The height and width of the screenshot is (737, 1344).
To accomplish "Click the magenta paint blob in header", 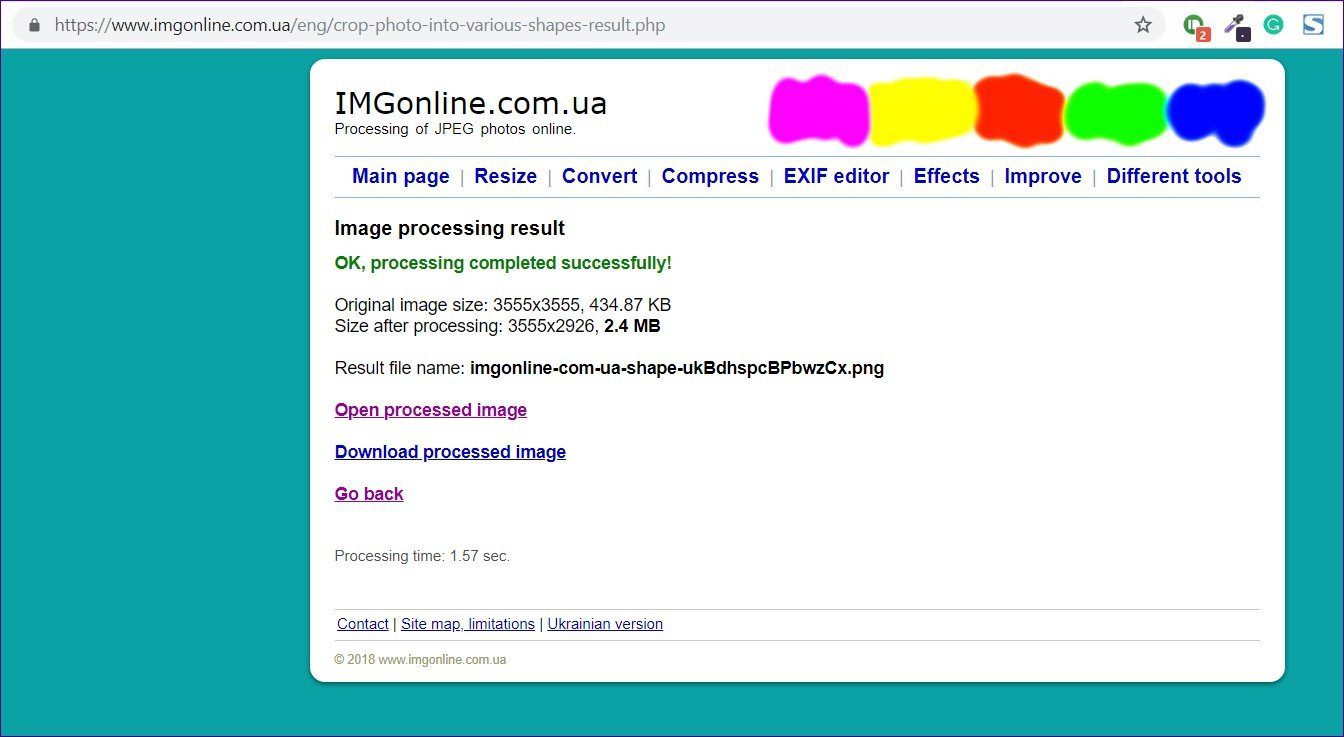I will [819, 109].
